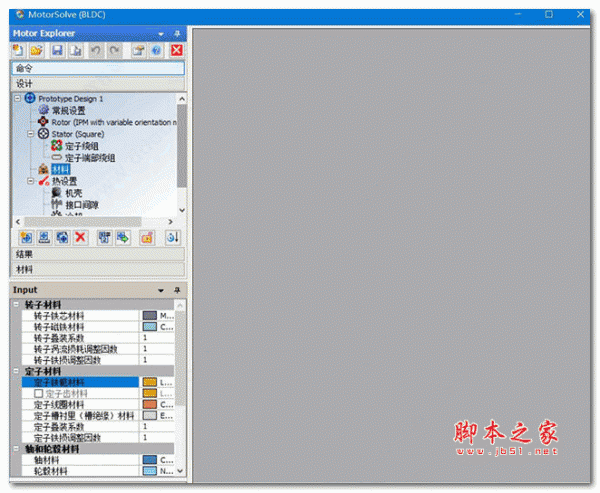Viewport: 600px width, 493px height.
Task: Click the export design green arrow icon
Action: (123, 238)
